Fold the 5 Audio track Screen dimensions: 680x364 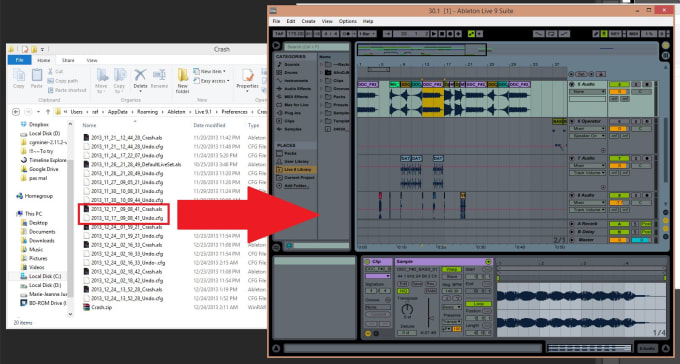[x=572, y=85]
